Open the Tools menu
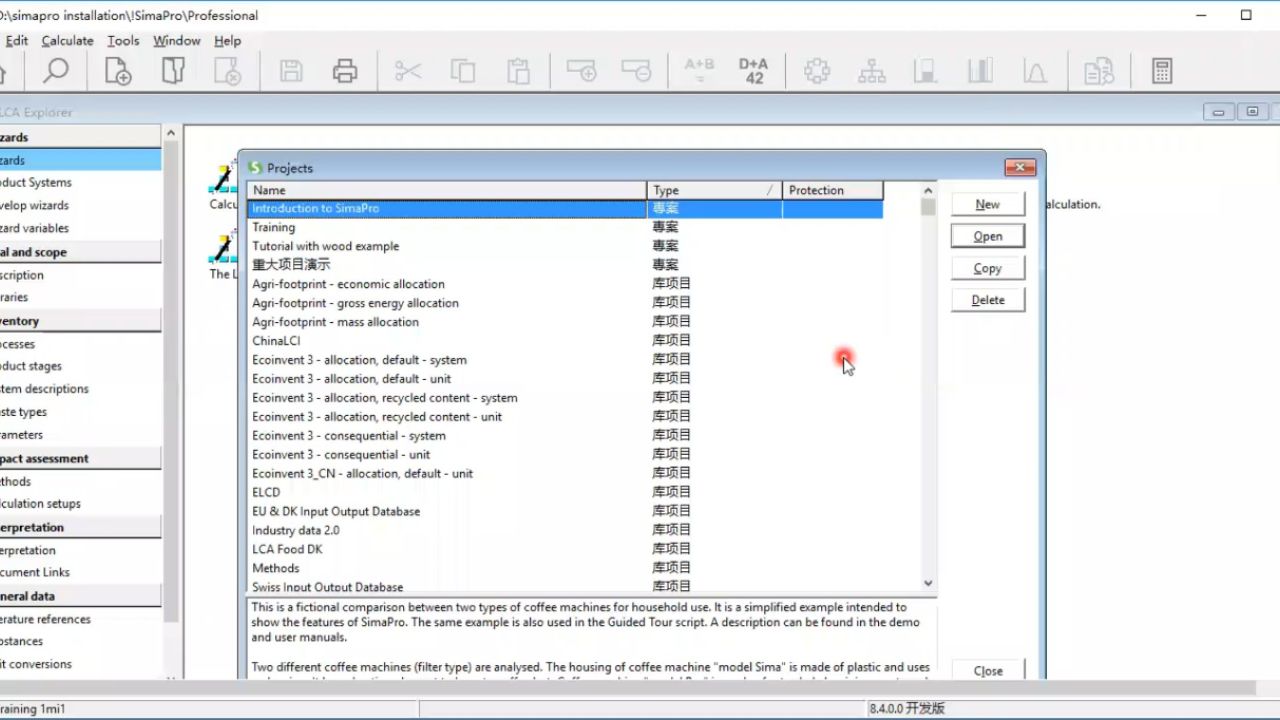The height and width of the screenshot is (720, 1280). [x=122, y=41]
